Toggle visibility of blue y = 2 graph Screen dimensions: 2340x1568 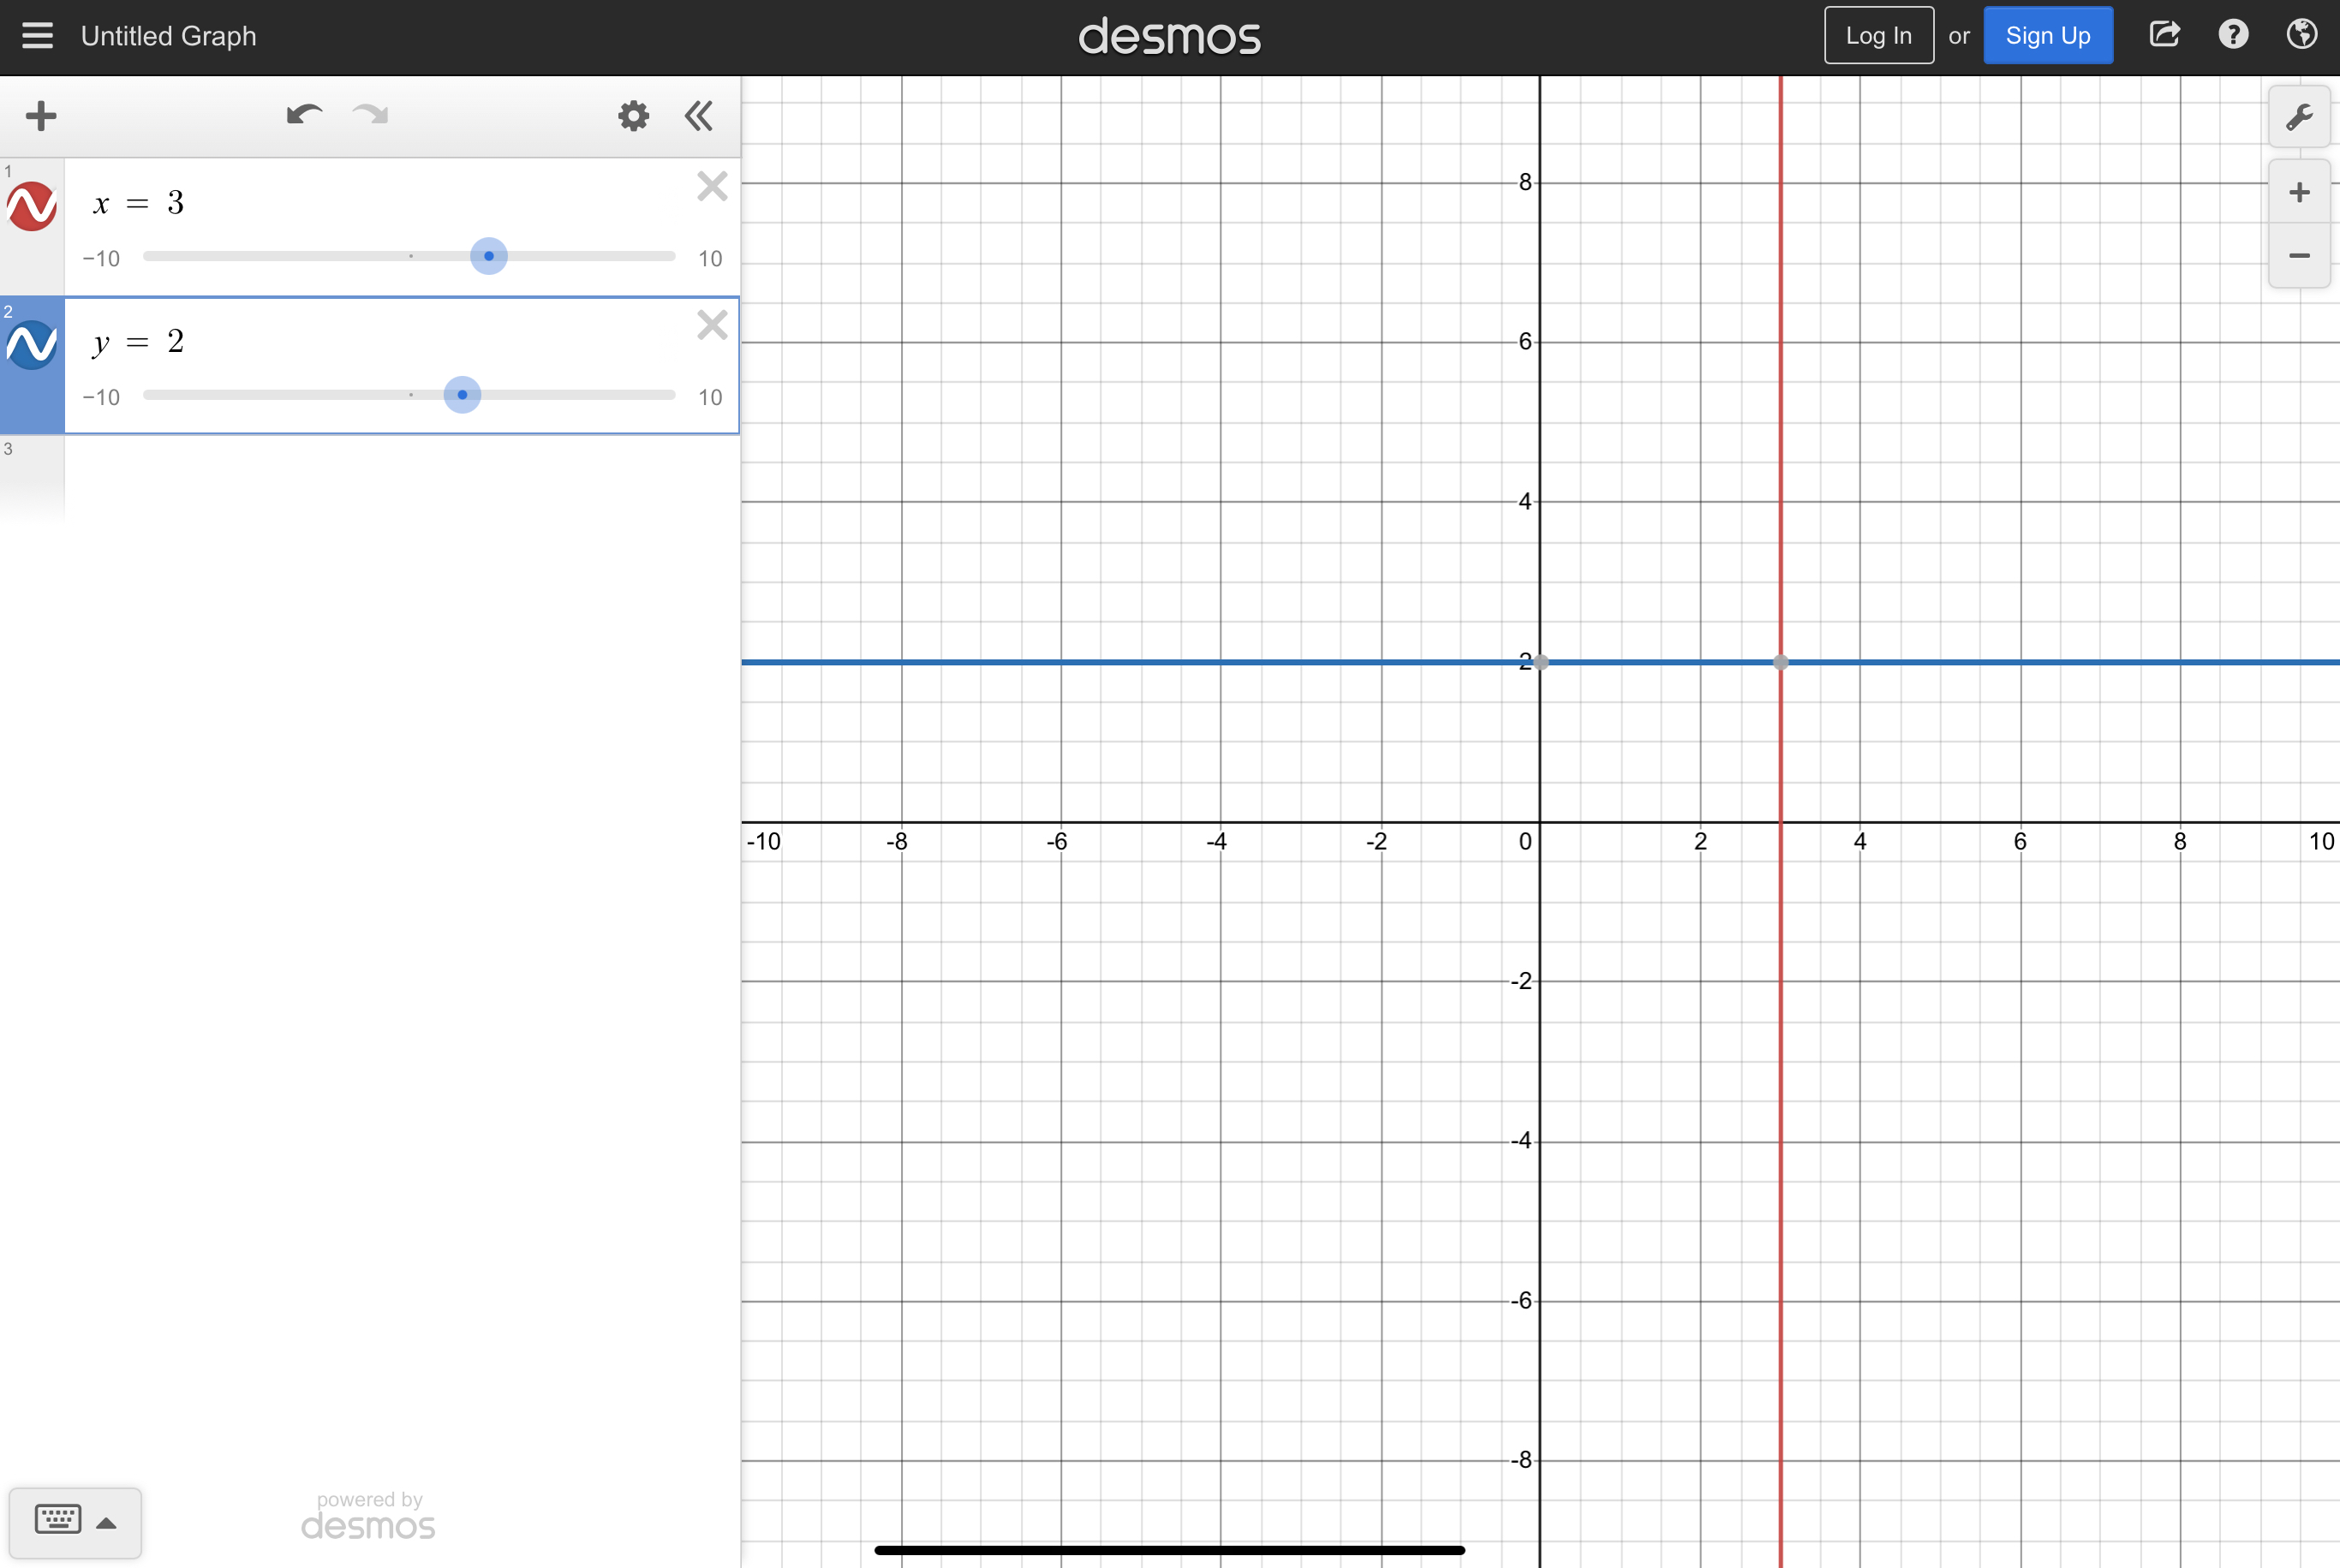[x=32, y=345]
